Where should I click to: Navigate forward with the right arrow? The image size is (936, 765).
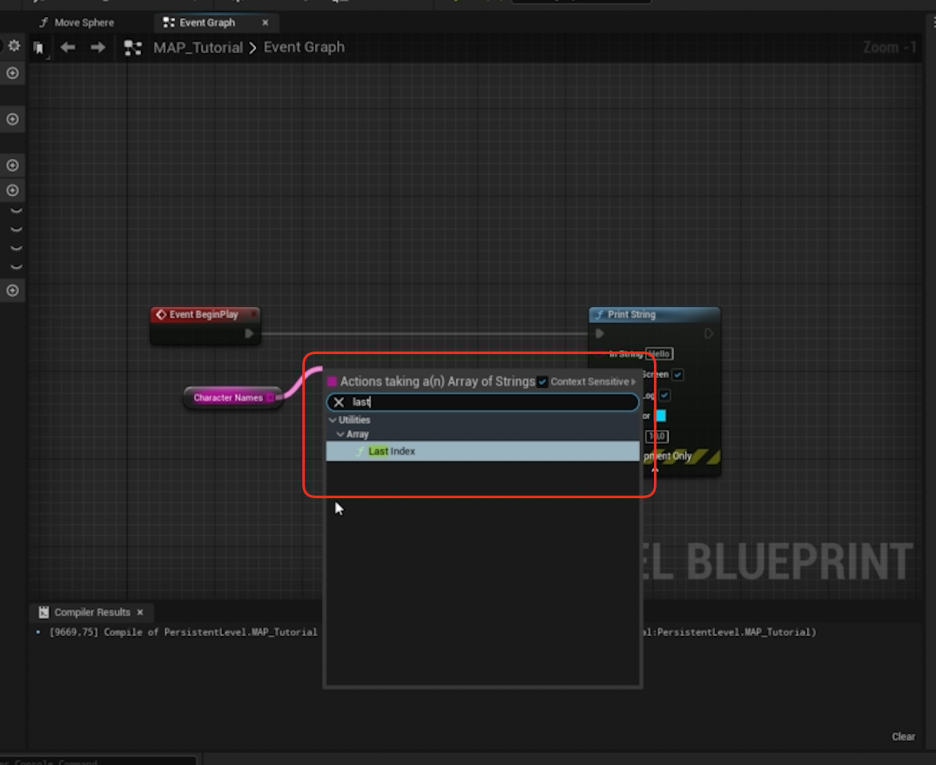coord(98,47)
